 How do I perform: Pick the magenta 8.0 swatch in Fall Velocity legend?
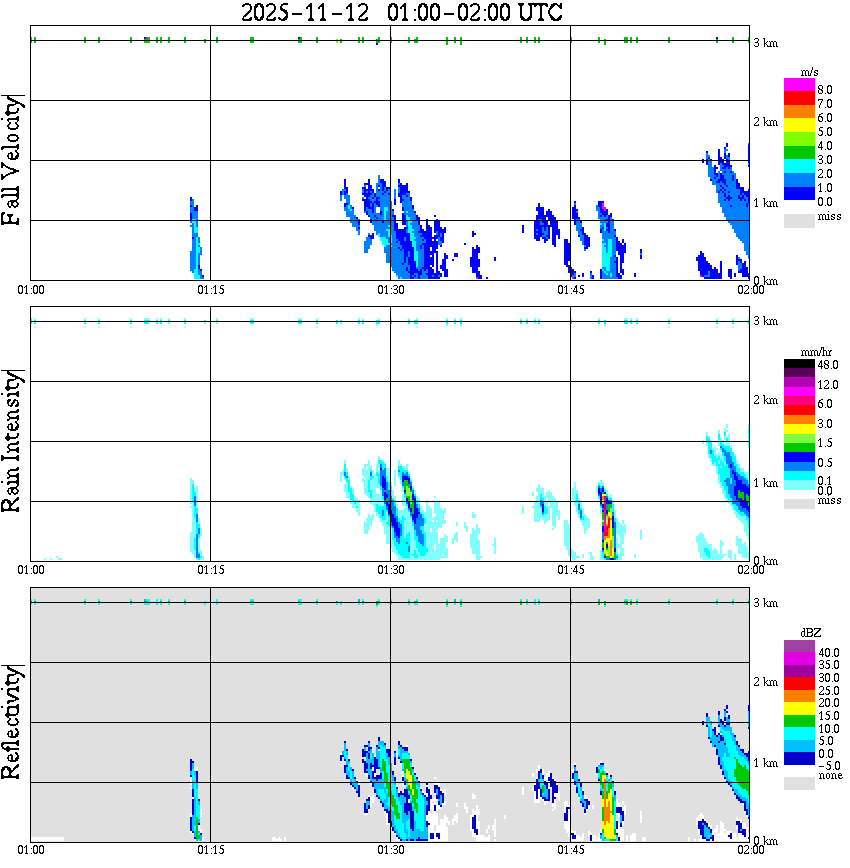pyautogui.click(x=799, y=85)
